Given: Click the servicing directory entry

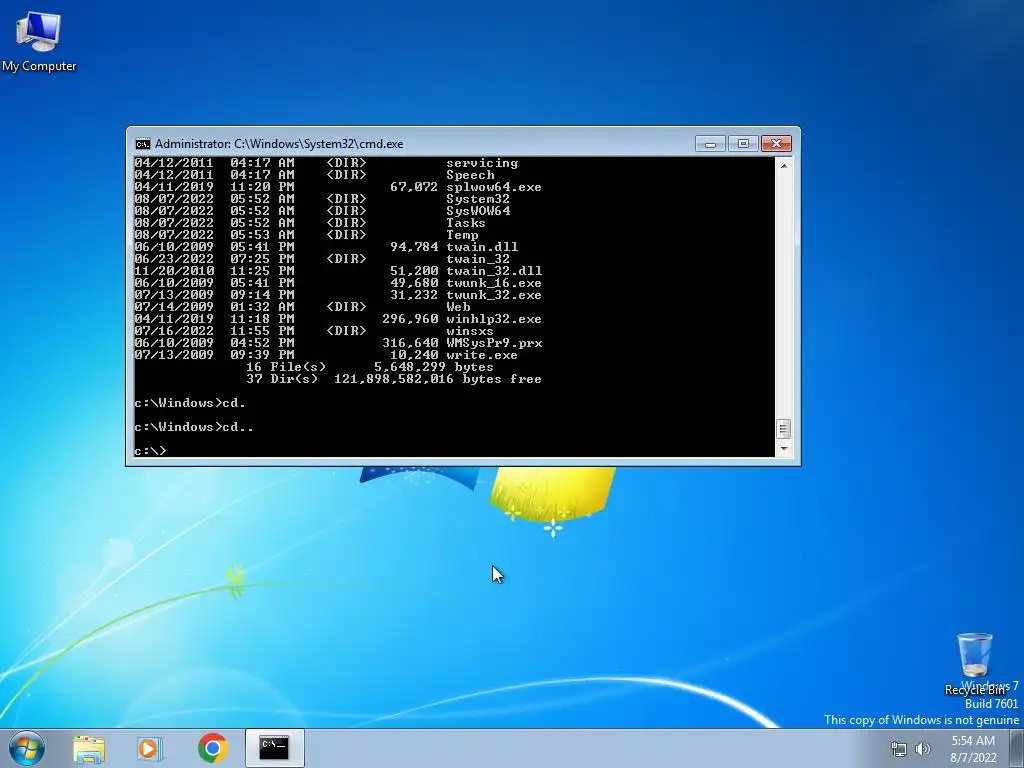Looking at the screenshot, I should click(x=482, y=163).
